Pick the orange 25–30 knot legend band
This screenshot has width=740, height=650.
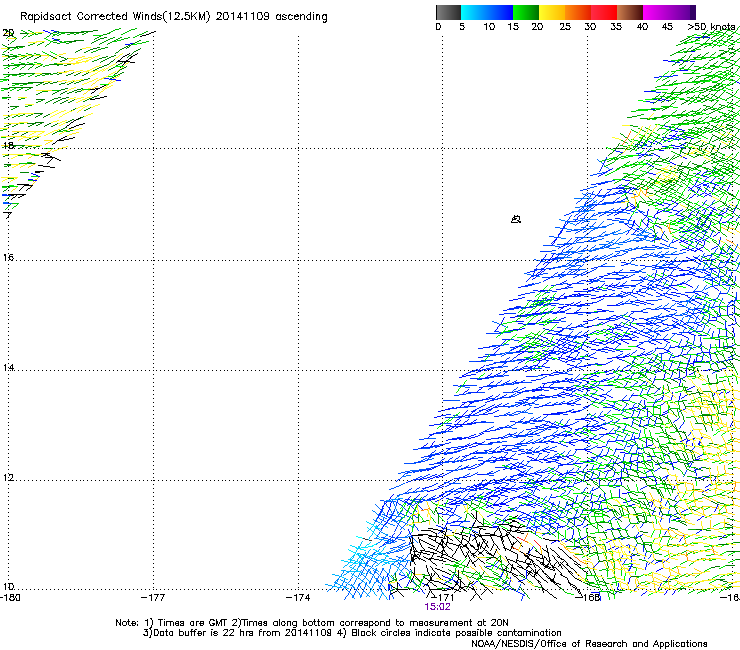pos(578,12)
